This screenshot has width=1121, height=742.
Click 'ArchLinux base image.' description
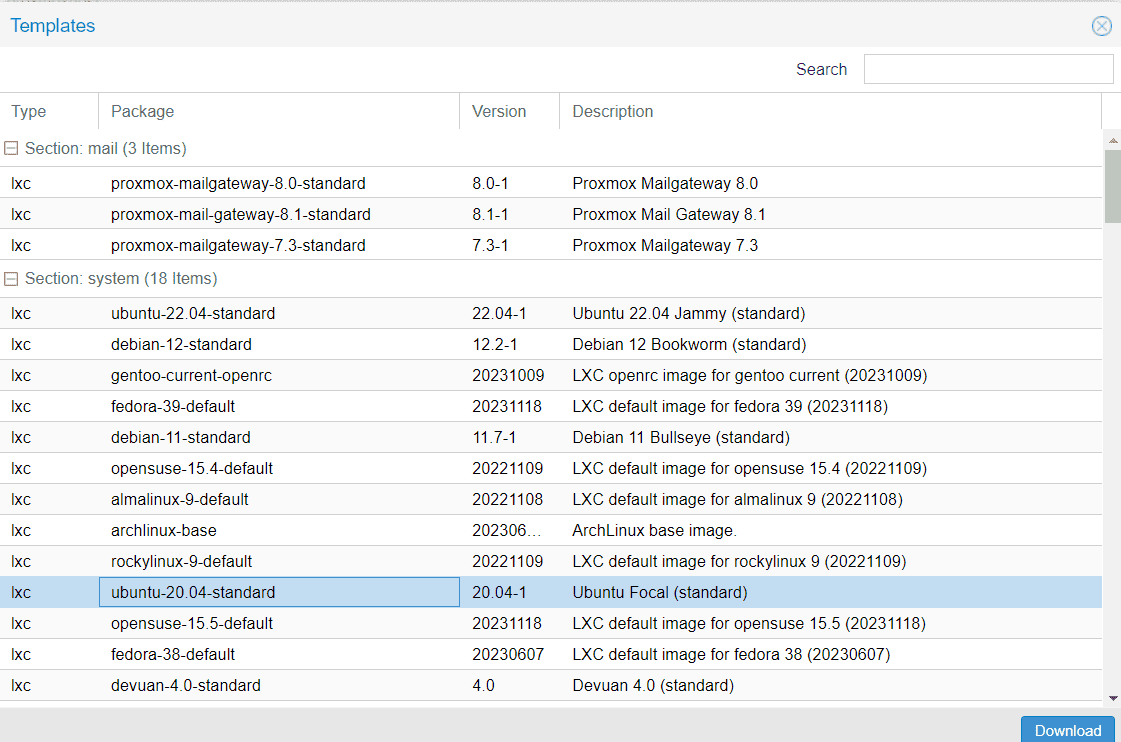pyautogui.click(x=654, y=530)
